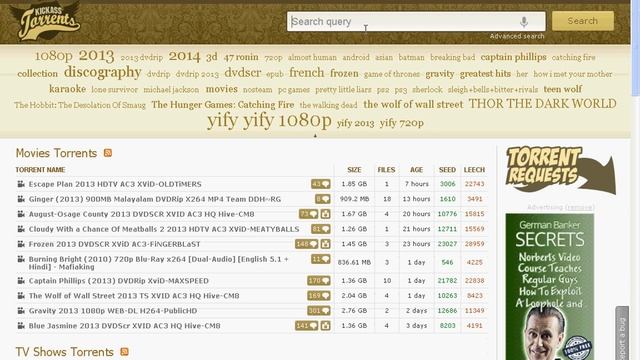Viewport: 640px width, 360px height.
Task: Click the Search button
Action: (x=582, y=21)
